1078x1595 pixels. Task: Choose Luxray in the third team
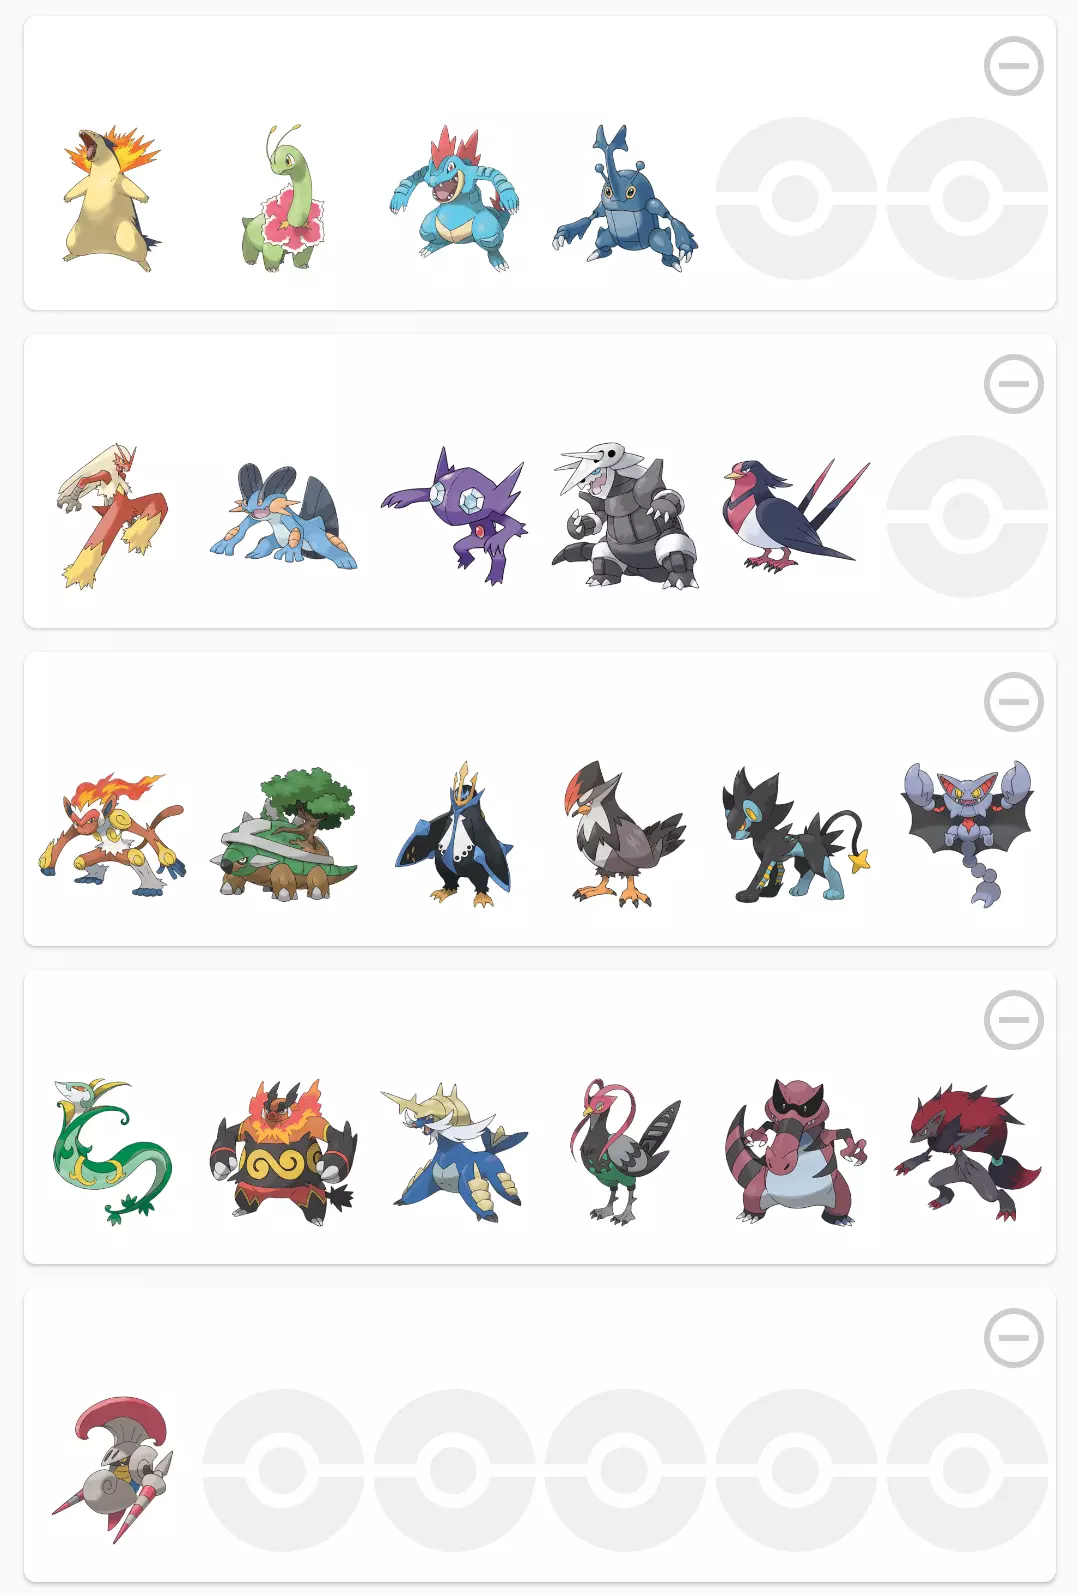point(796,834)
